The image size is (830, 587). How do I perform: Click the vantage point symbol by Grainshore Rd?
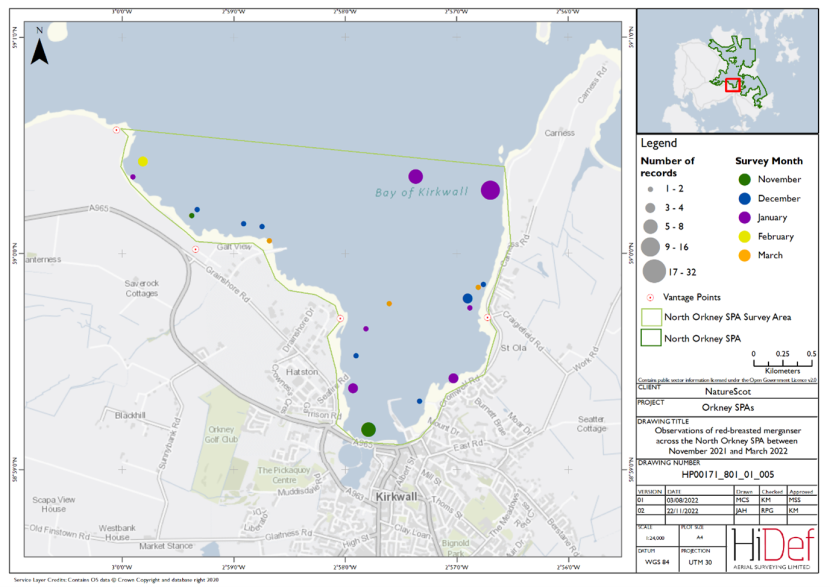(195, 249)
